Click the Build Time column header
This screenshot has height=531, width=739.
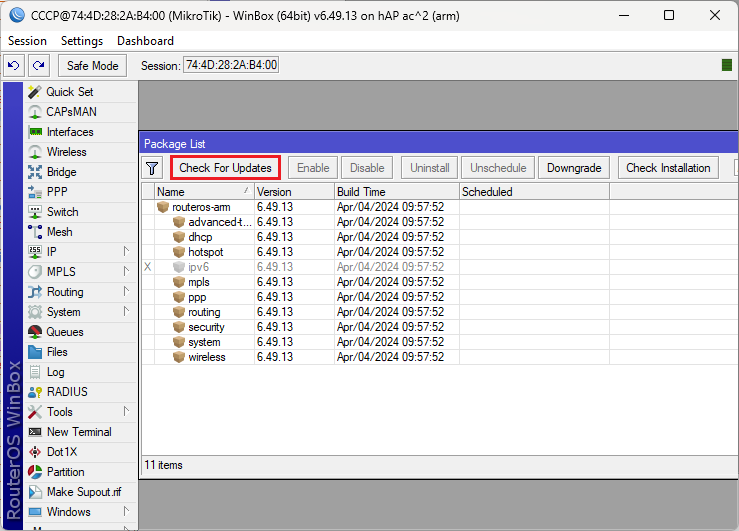(397, 192)
